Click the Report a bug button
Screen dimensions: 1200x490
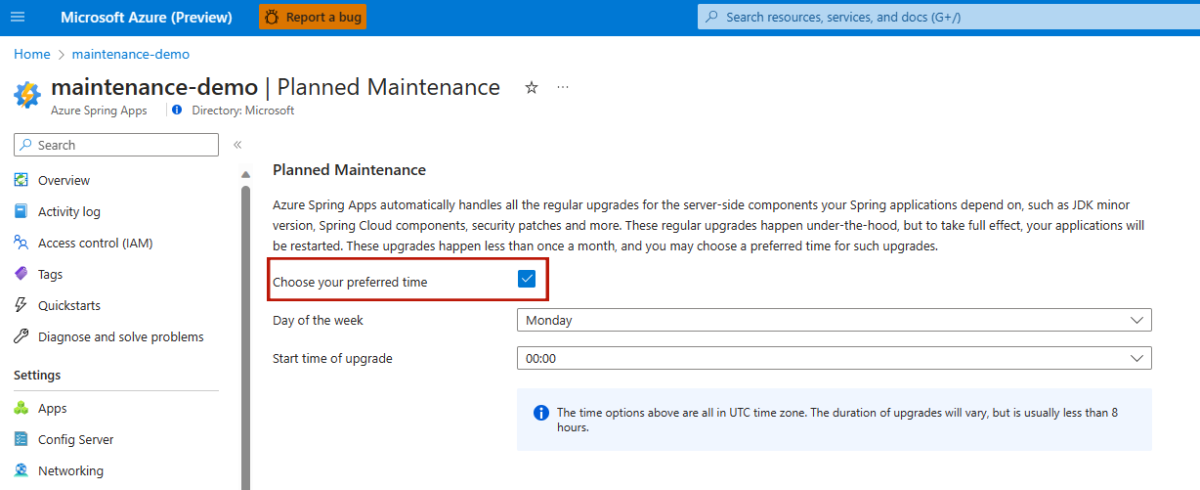click(x=312, y=17)
